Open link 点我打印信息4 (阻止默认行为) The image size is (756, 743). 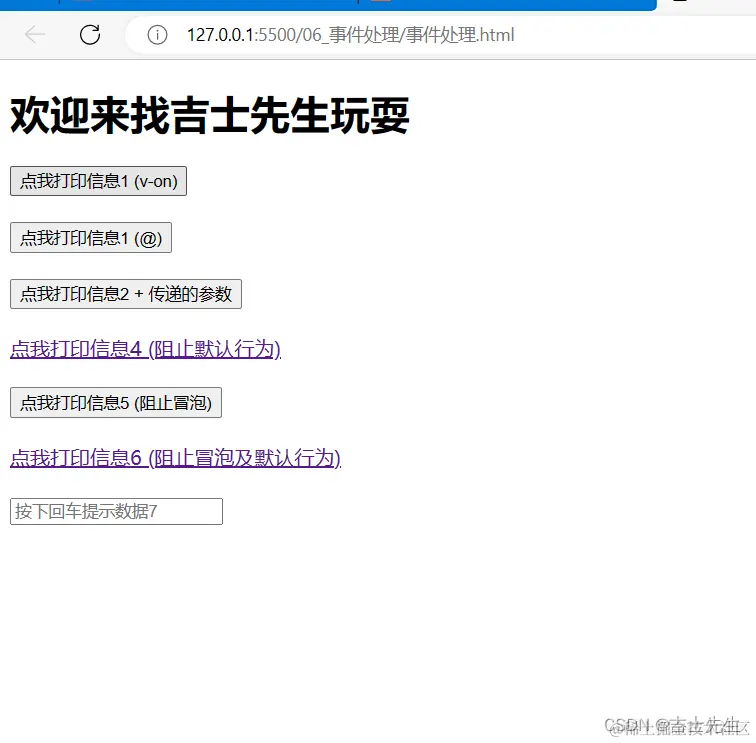146,349
